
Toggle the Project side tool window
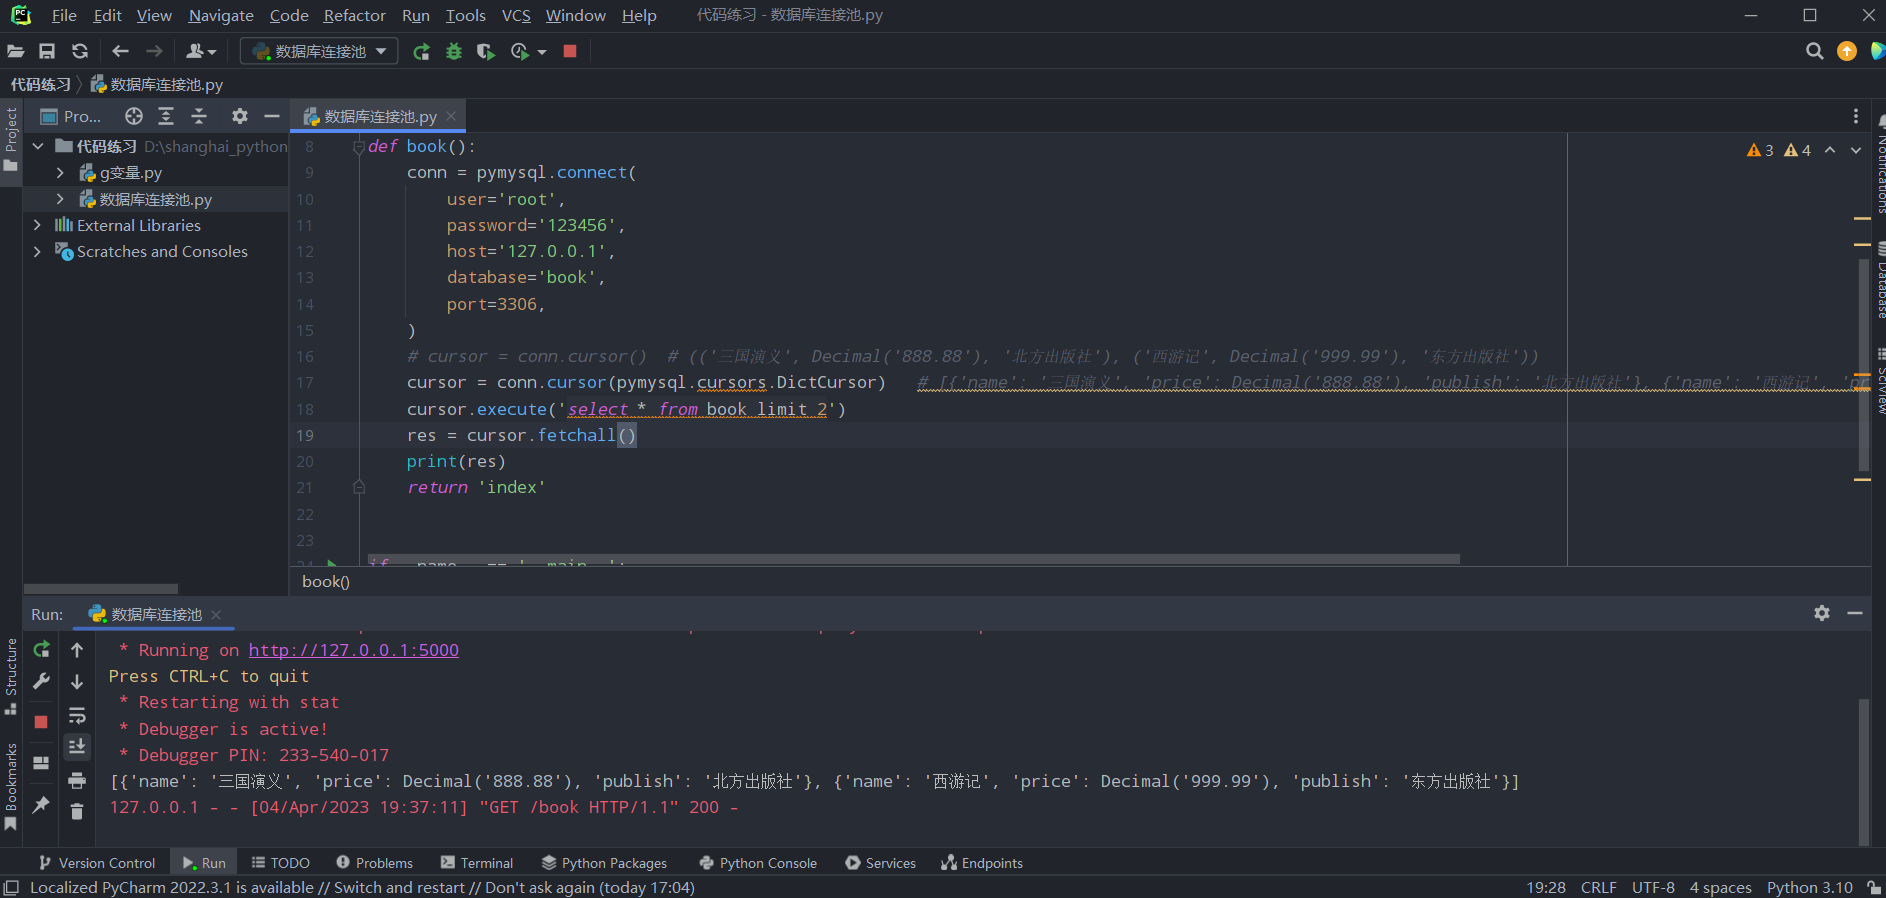coord(11,138)
